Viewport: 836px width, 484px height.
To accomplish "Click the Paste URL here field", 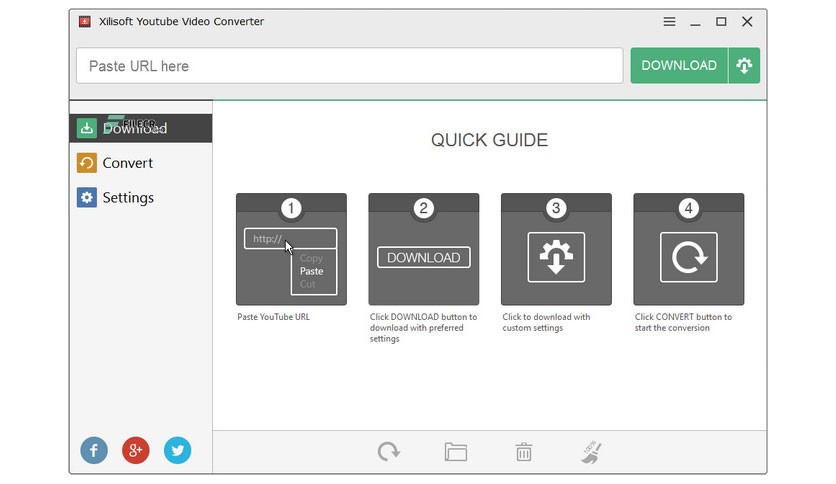I will pos(349,66).
